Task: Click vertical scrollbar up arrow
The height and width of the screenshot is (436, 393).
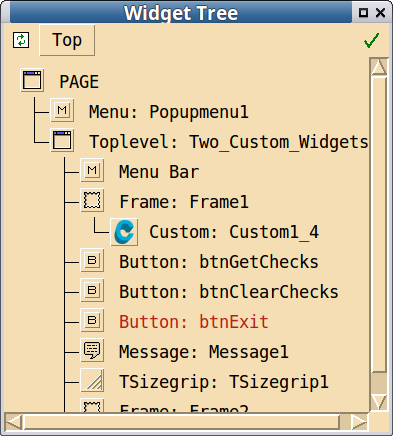Action: coord(379,68)
